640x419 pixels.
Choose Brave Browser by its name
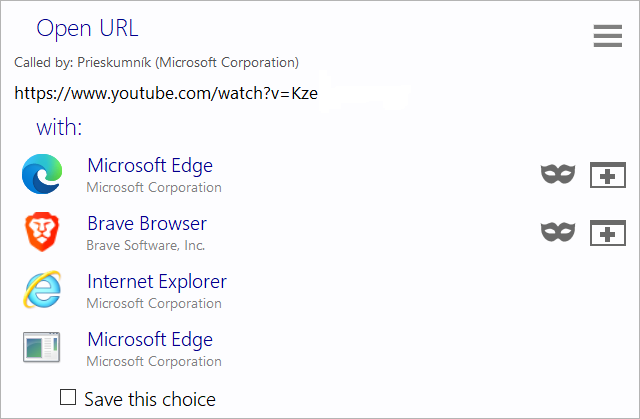pos(147,223)
